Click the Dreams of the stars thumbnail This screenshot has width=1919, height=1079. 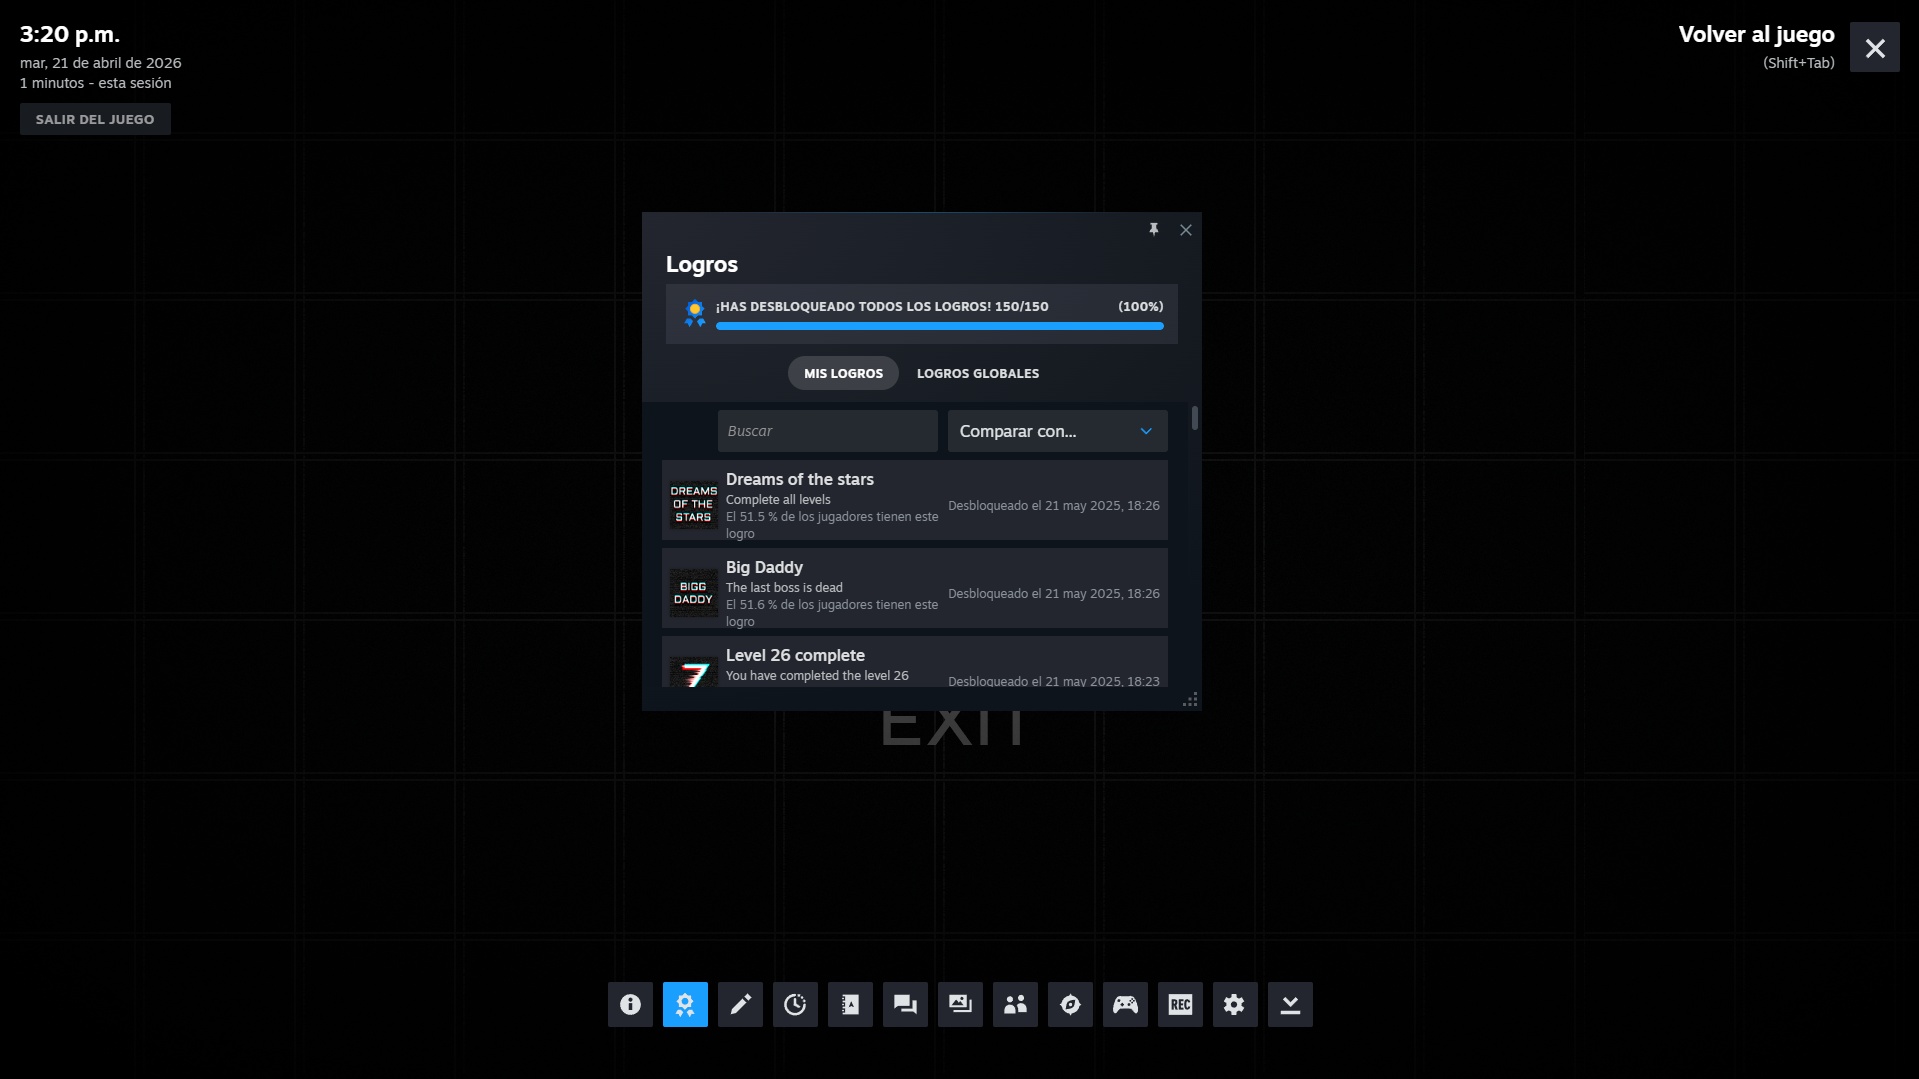(694, 504)
